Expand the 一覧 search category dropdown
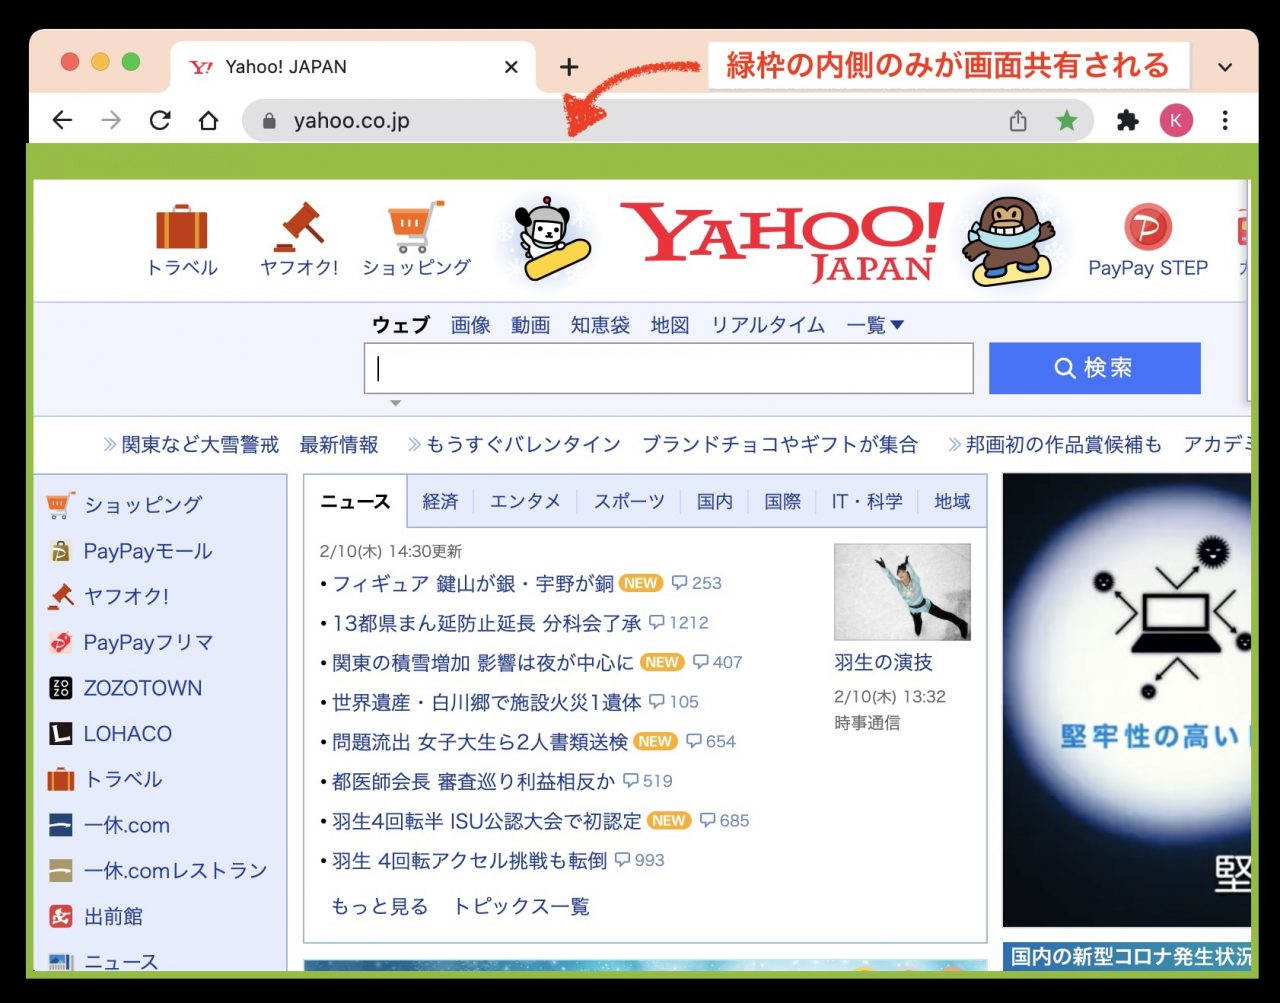 (x=875, y=325)
